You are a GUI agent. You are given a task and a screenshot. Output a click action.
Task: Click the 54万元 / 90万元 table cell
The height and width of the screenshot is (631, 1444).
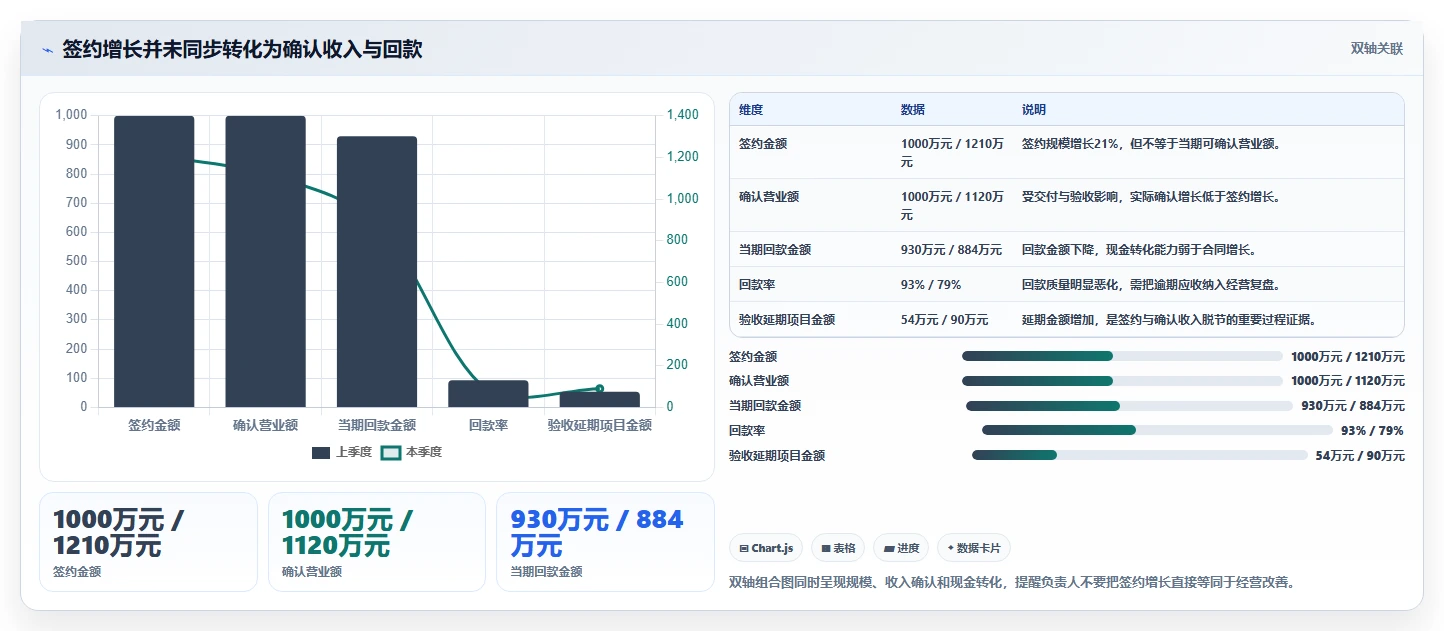click(945, 320)
